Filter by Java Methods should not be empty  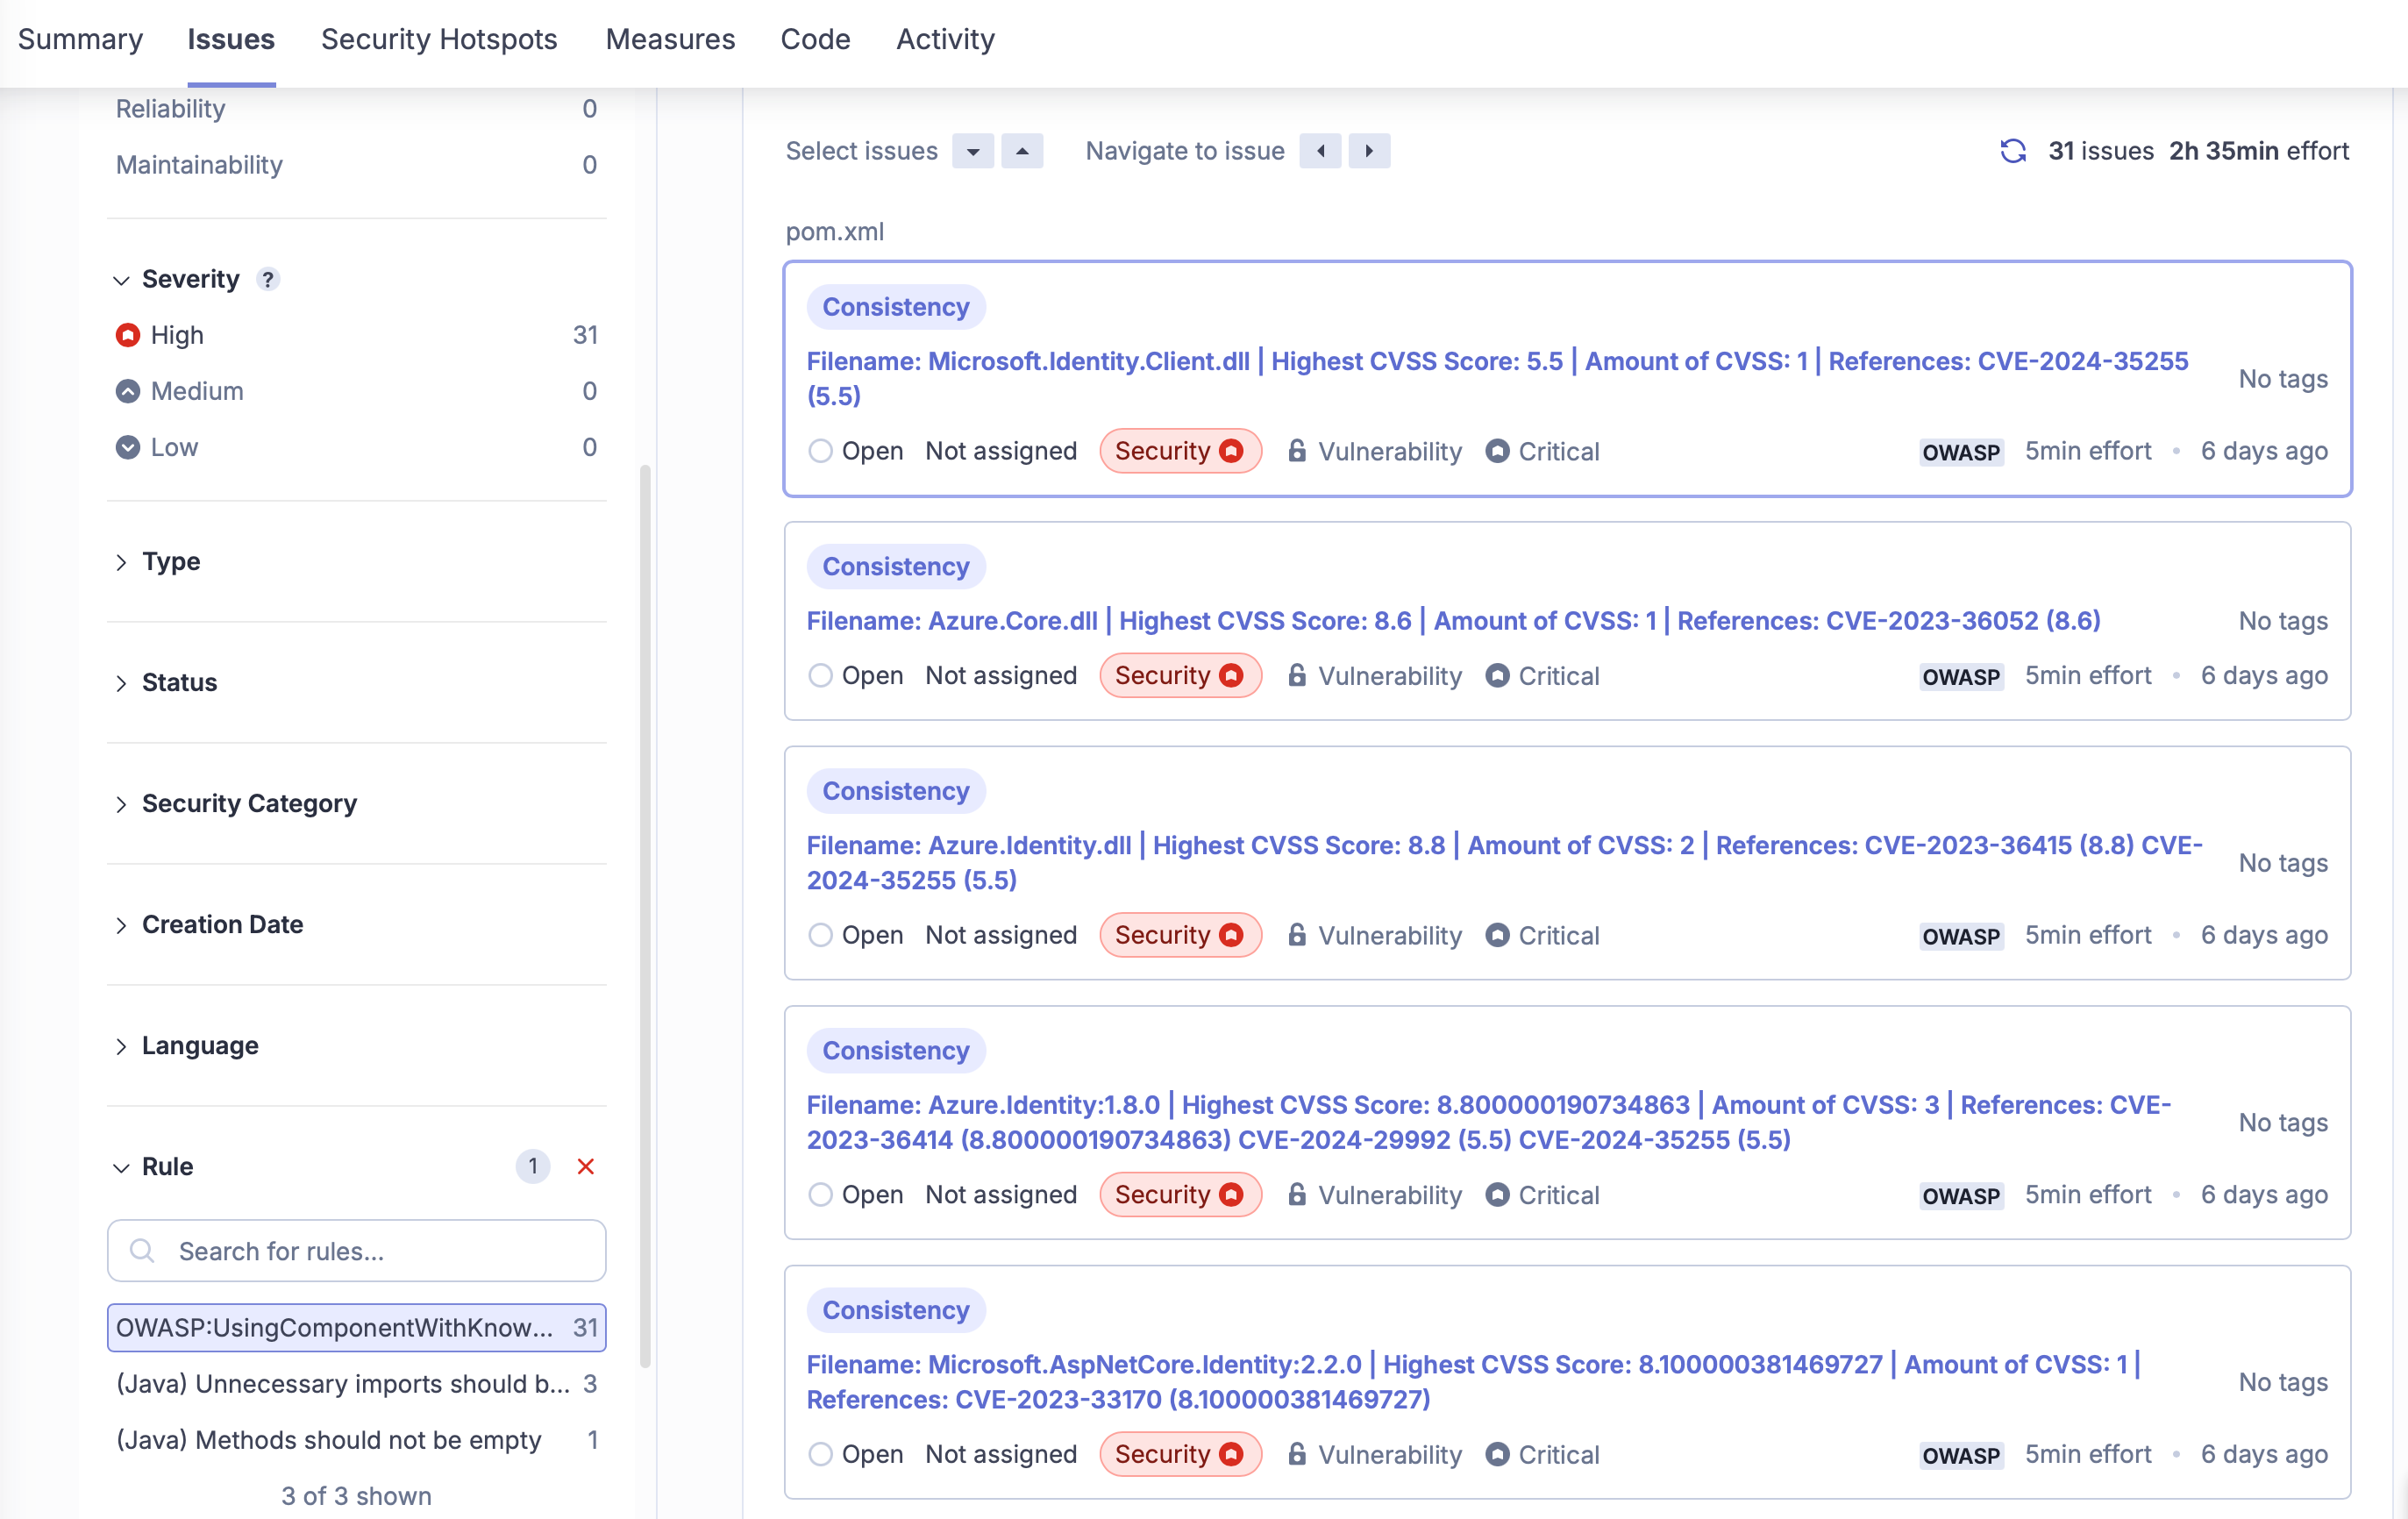[329, 1439]
